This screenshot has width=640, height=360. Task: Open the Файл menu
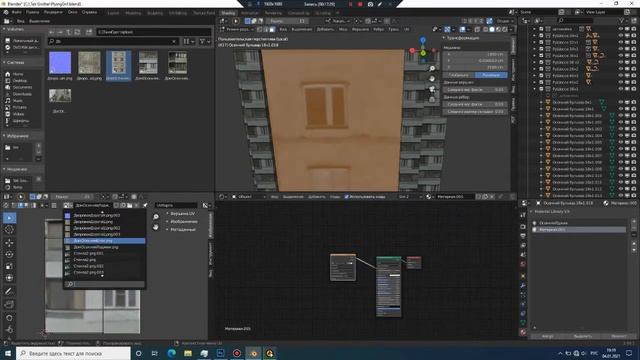pyautogui.click(x=16, y=12)
